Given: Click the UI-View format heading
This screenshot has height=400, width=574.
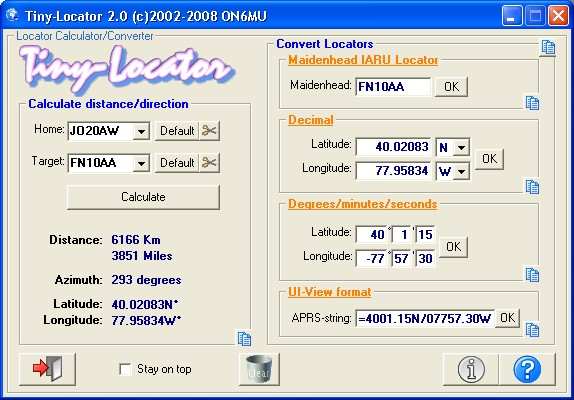Looking at the screenshot, I should [x=329, y=292].
